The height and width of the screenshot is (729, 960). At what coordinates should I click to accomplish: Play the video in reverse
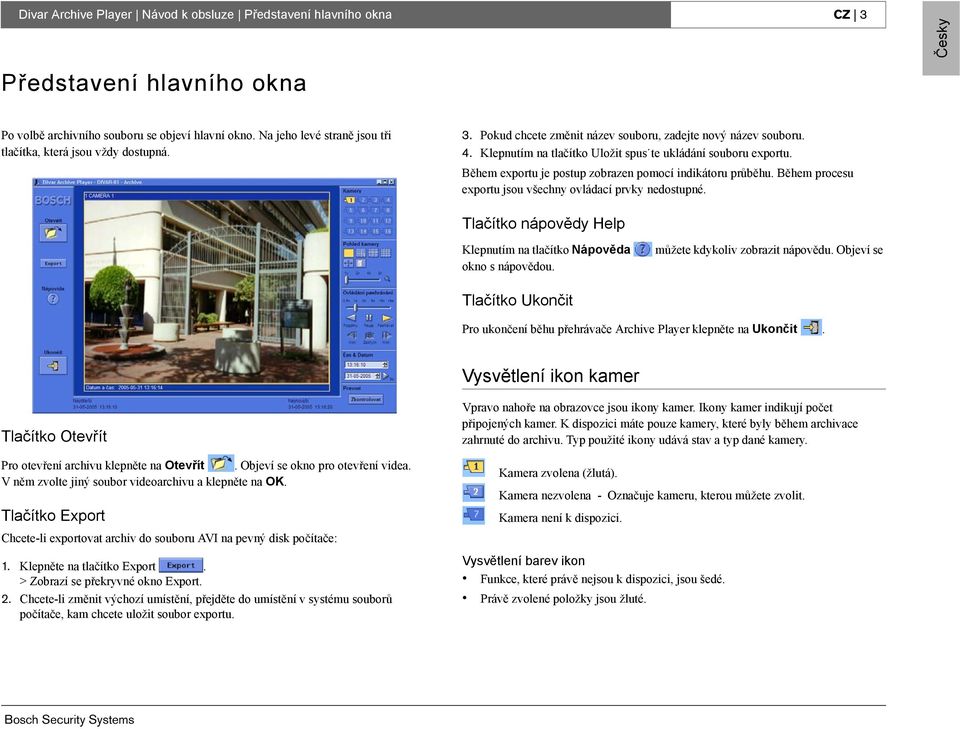point(351,318)
